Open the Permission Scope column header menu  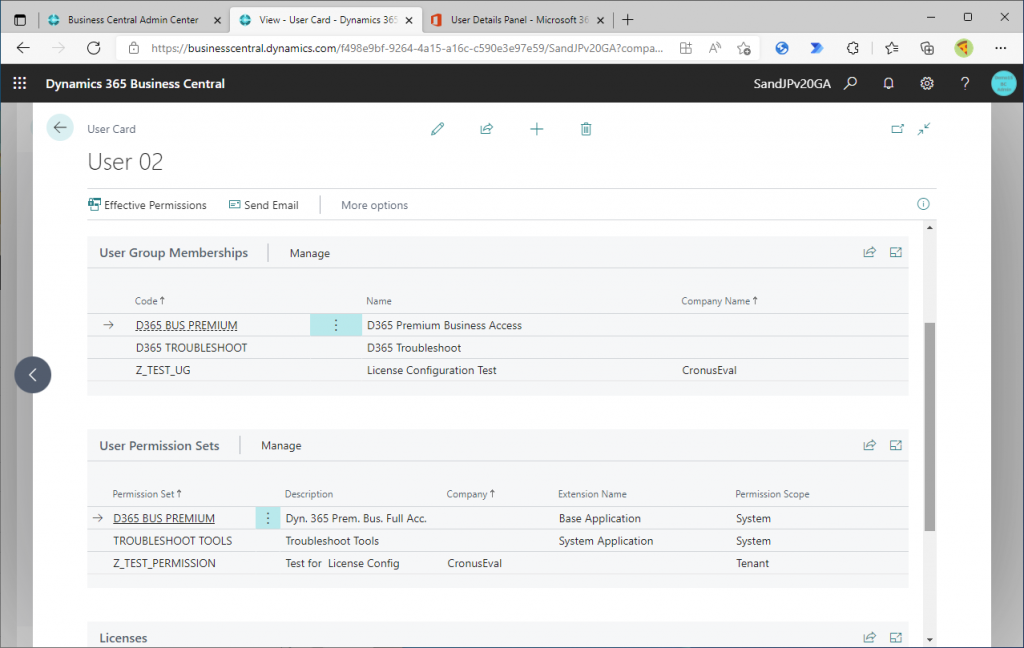pos(772,494)
